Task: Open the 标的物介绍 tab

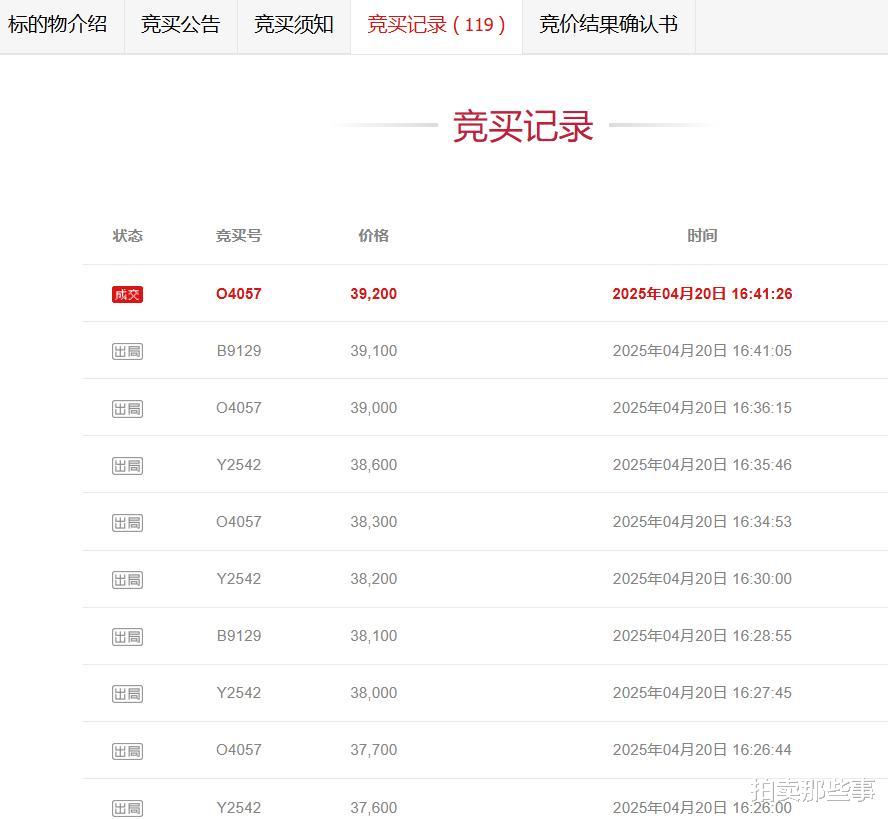Action: point(58,24)
